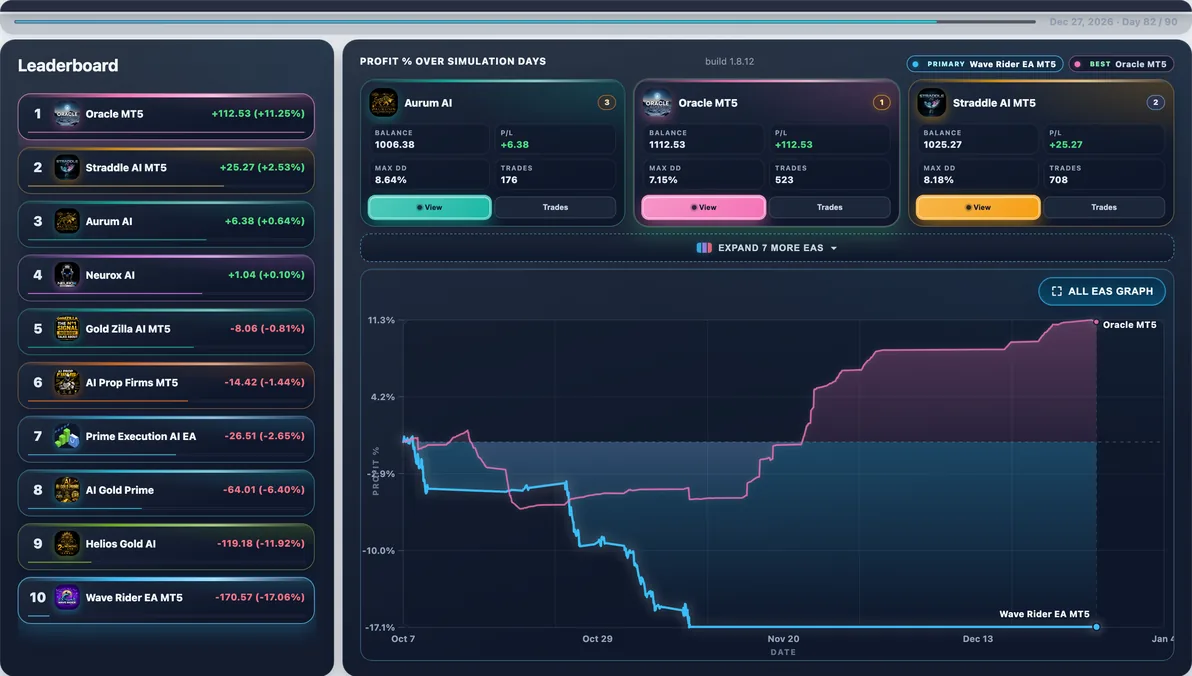Click Aurum AI trades count 176
This screenshot has height=676, width=1192.
(x=509, y=180)
